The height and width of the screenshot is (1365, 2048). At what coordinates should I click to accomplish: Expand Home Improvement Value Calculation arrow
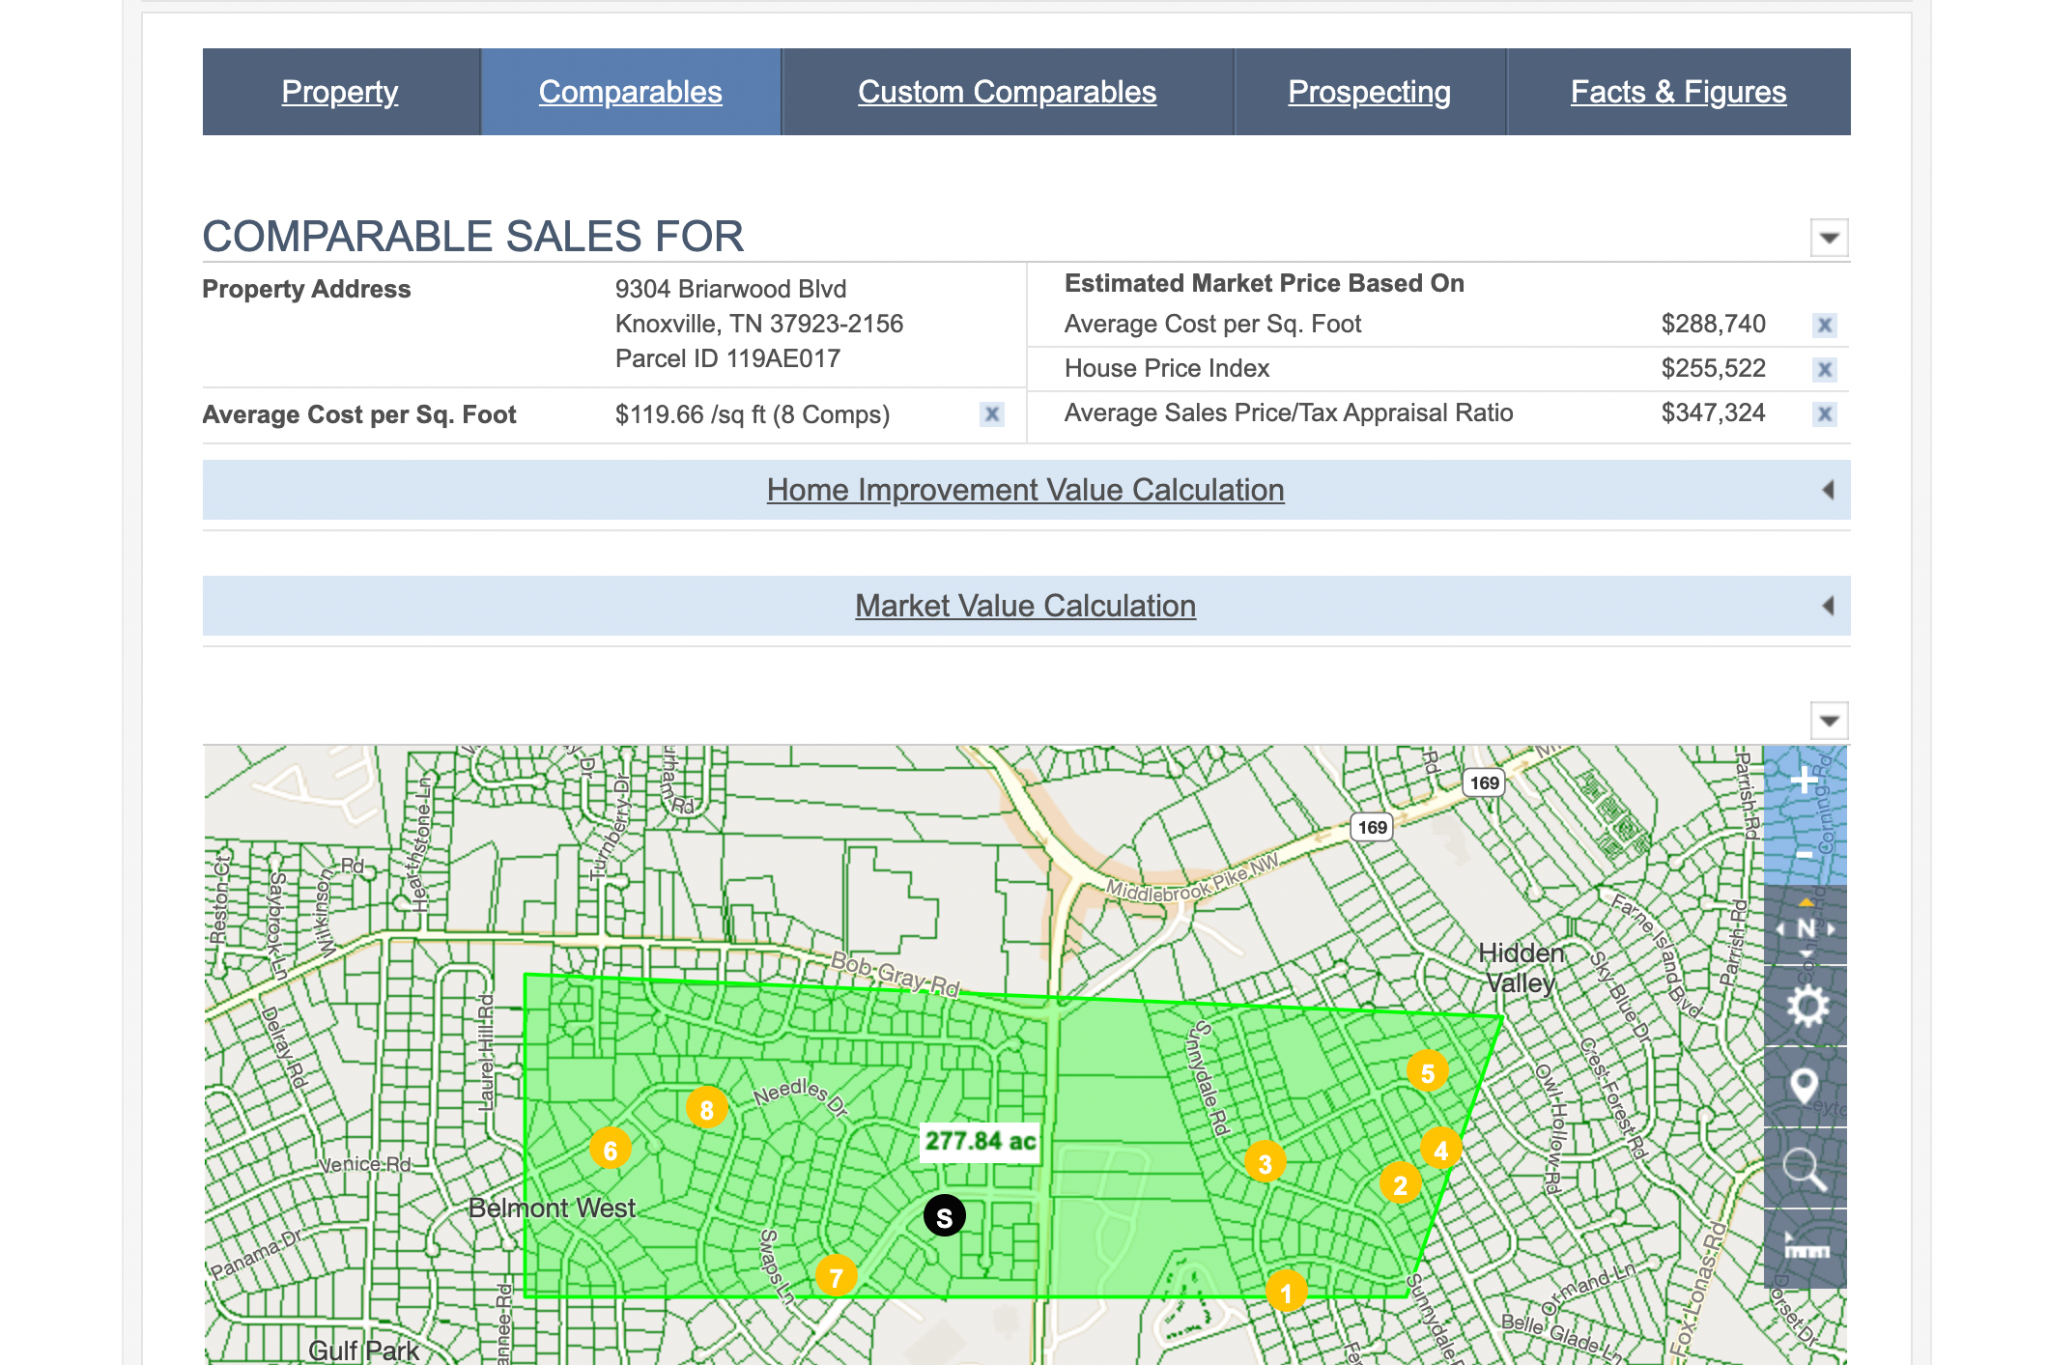pos(1828,490)
